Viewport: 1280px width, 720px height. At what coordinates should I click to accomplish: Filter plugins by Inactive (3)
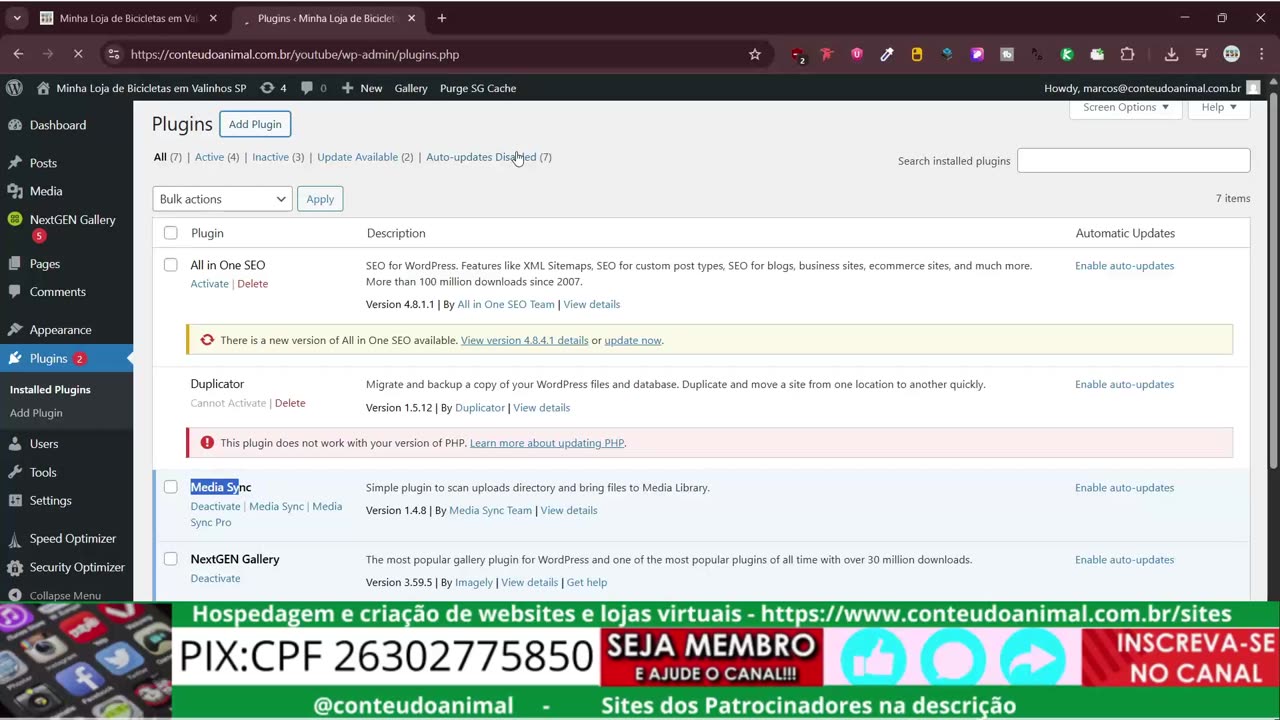pyautogui.click(x=278, y=157)
